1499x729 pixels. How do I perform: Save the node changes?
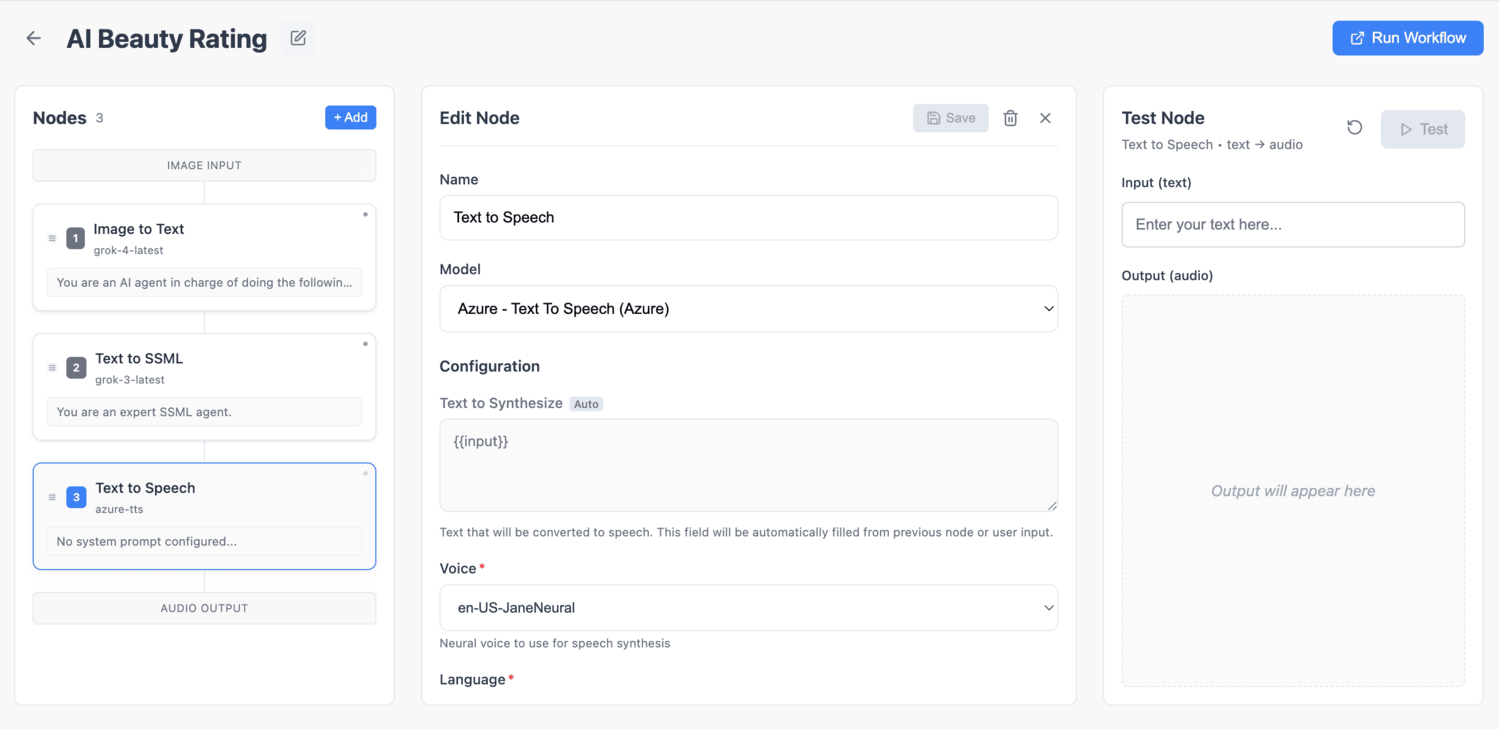pos(951,118)
